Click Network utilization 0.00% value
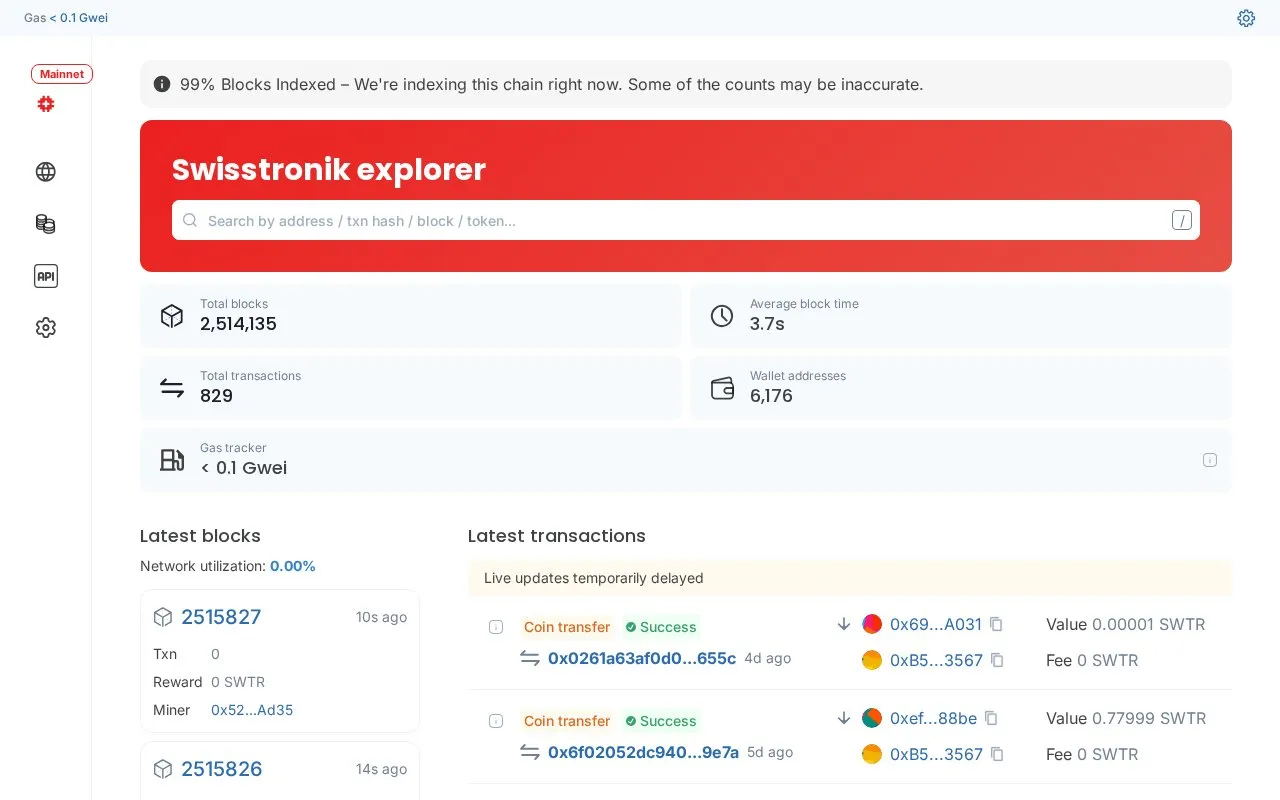This screenshot has height=800, width=1280. pos(293,566)
